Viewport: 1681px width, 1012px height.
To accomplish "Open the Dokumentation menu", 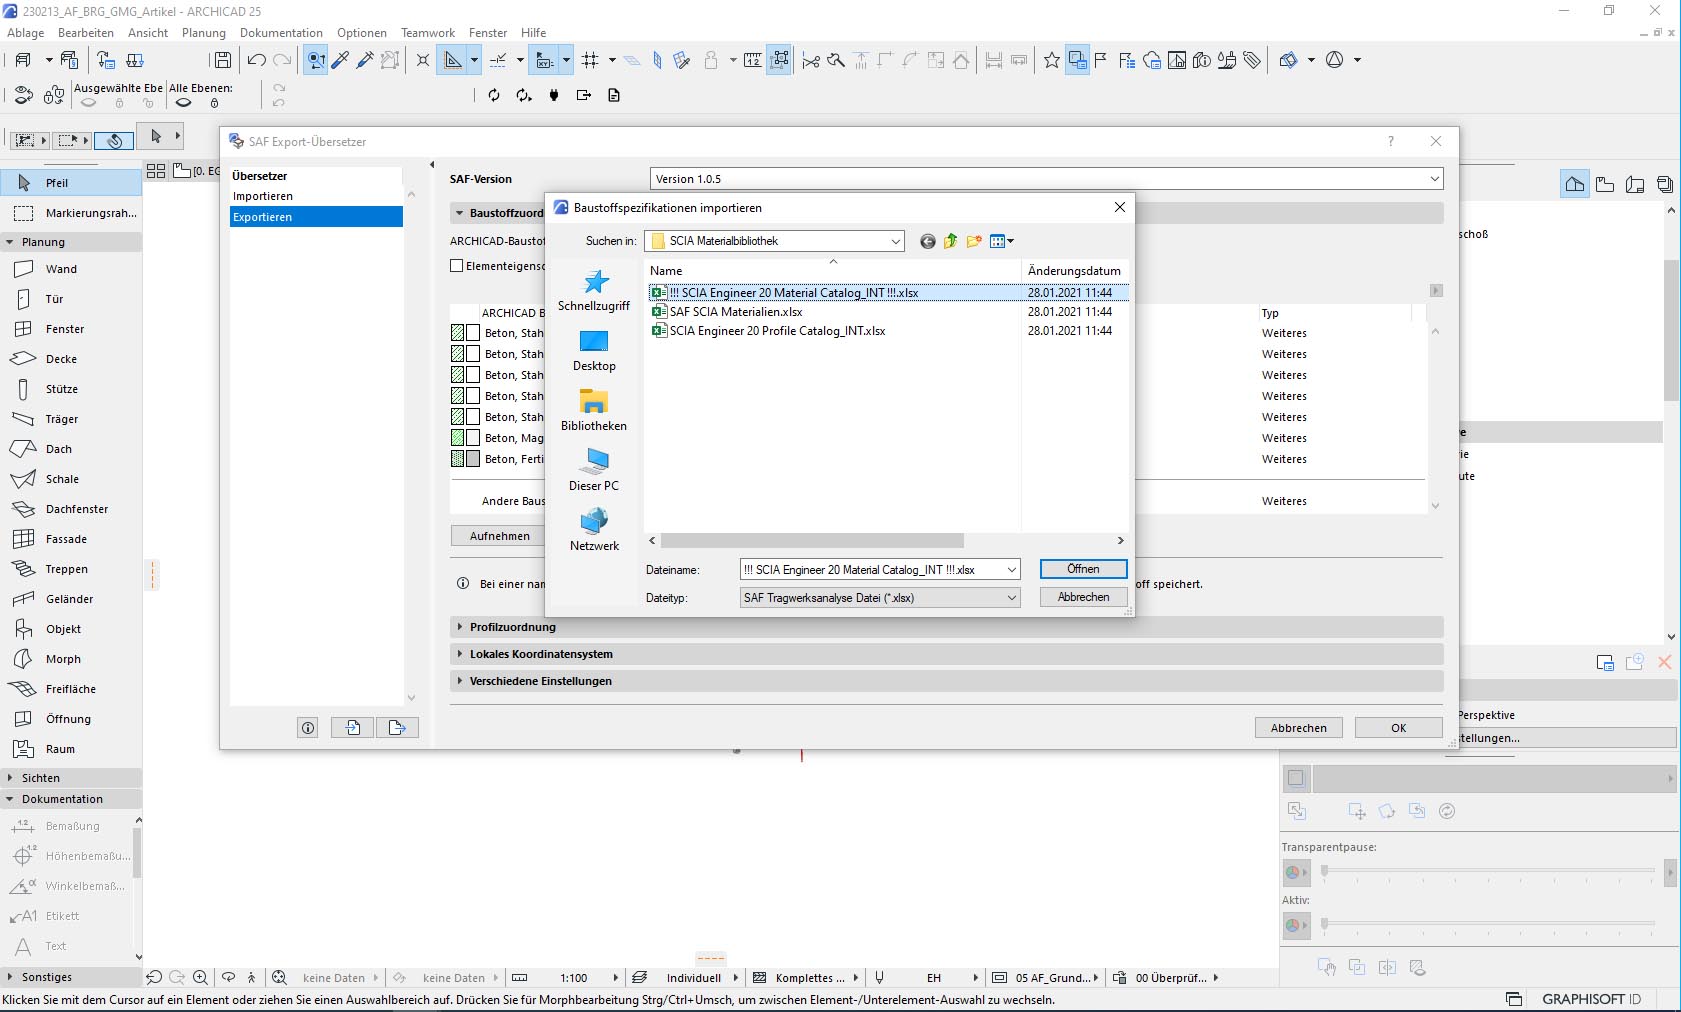I will click(x=281, y=33).
